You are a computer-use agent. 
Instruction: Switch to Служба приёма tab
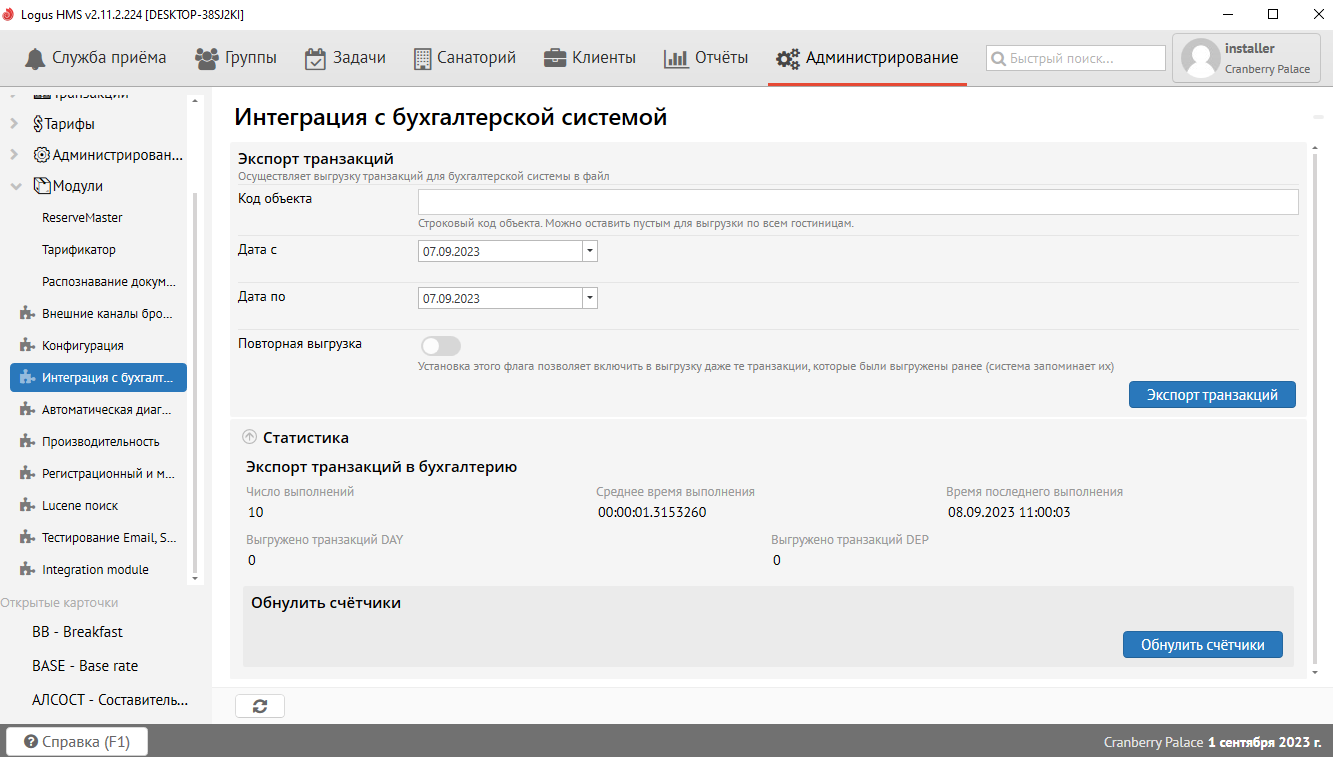pos(95,58)
